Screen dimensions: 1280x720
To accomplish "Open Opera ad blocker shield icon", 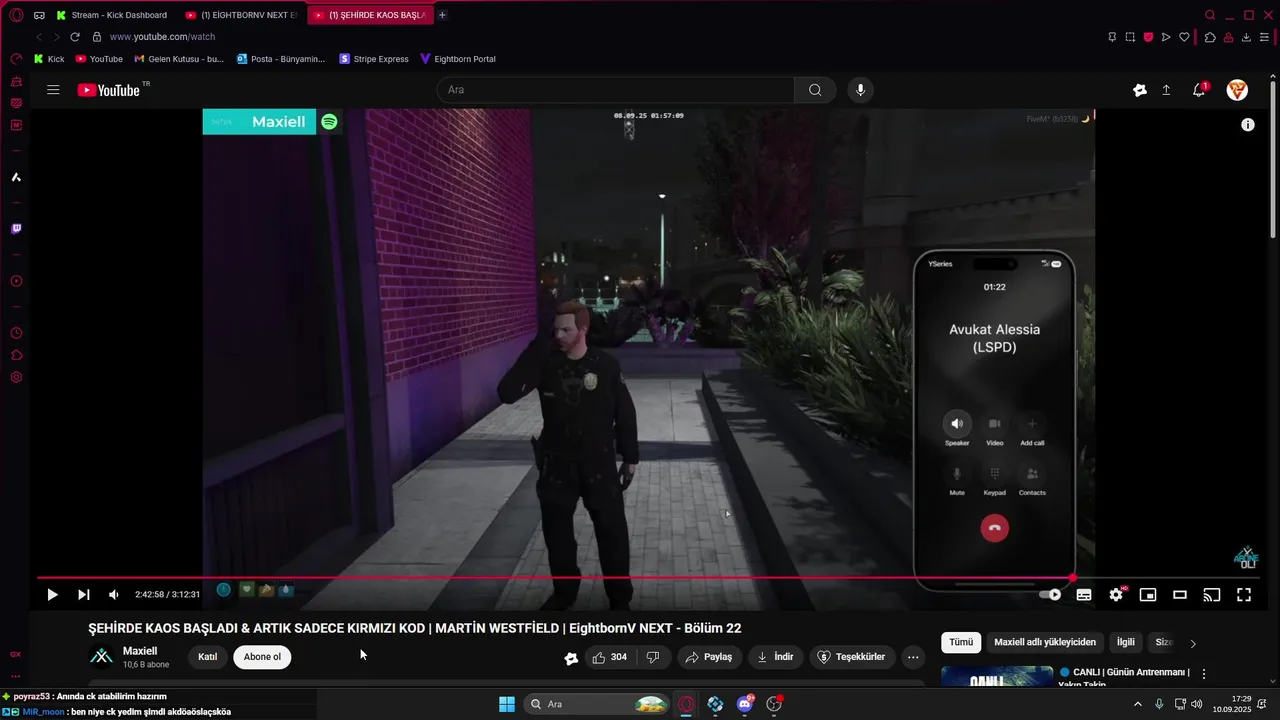I will click(1148, 37).
